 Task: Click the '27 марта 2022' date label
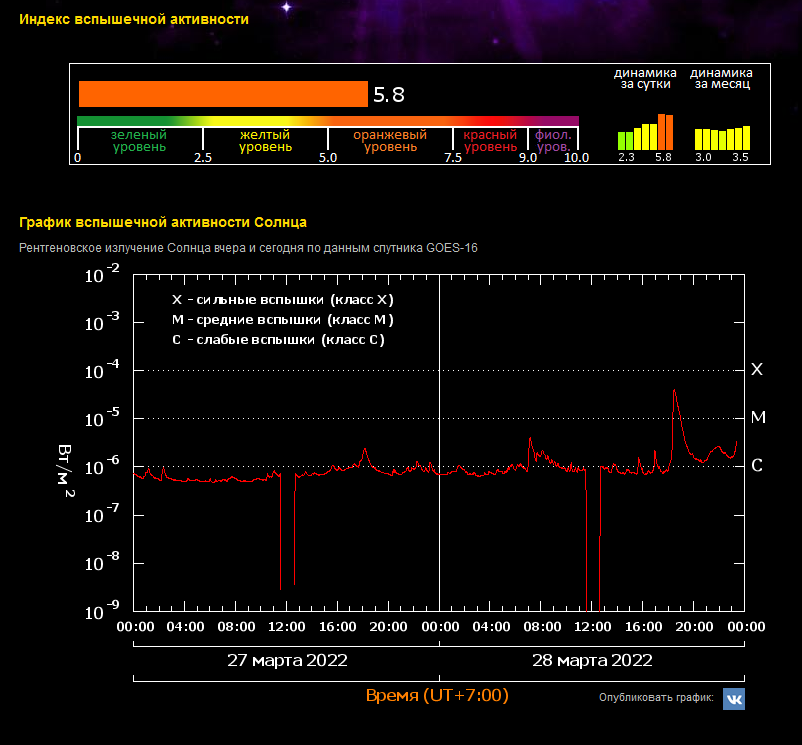[x=287, y=660]
